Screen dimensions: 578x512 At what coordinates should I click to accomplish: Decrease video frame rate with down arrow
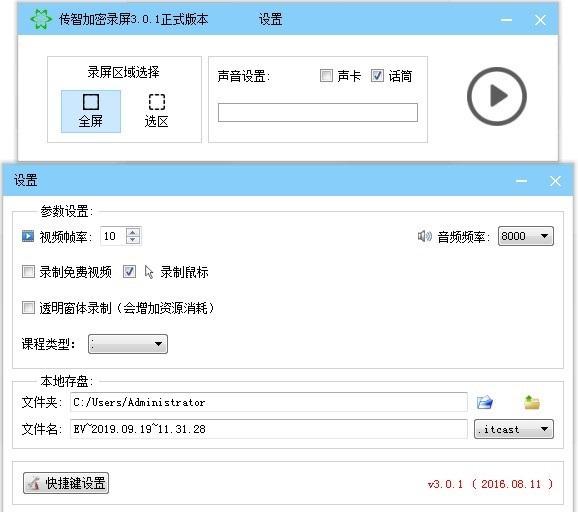pyautogui.click(x=133, y=240)
